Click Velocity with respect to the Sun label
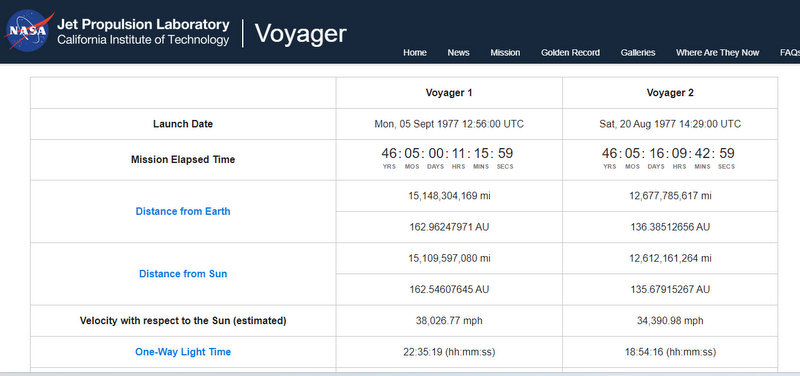This screenshot has width=800, height=376. 183,321
